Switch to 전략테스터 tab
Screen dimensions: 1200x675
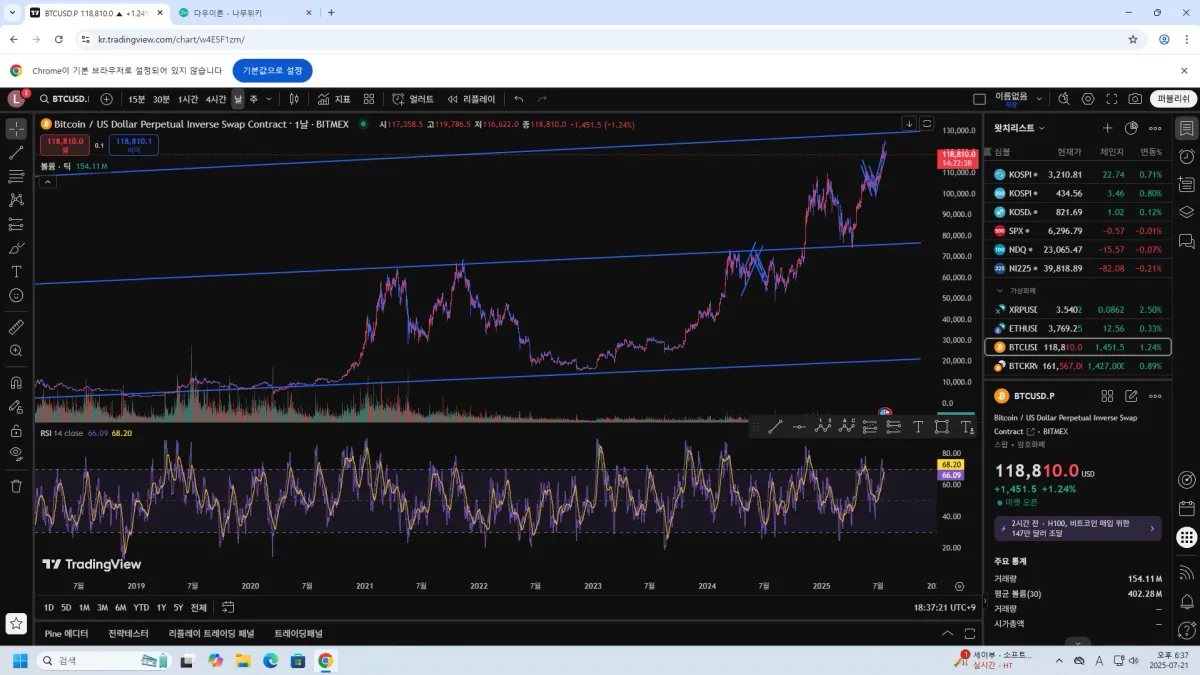pyautogui.click(x=128, y=633)
